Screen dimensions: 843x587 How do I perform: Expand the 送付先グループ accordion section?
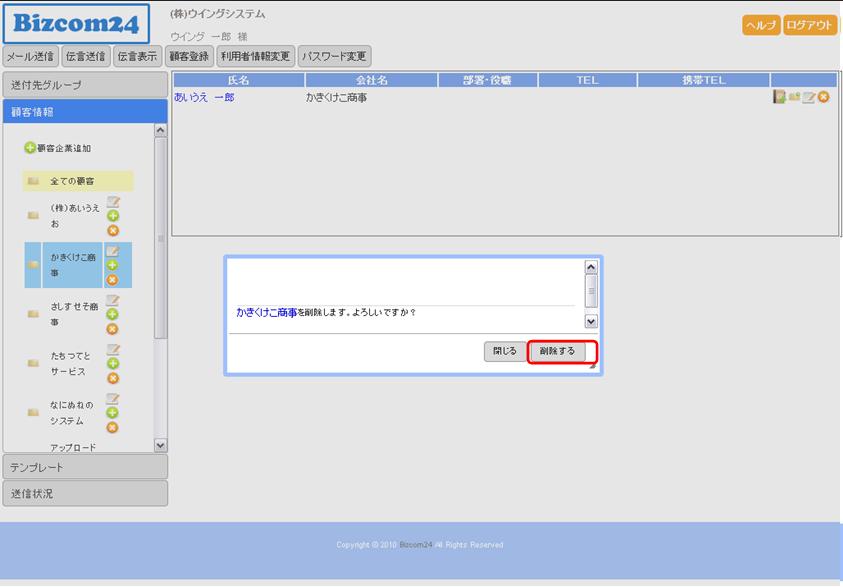[85, 85]
